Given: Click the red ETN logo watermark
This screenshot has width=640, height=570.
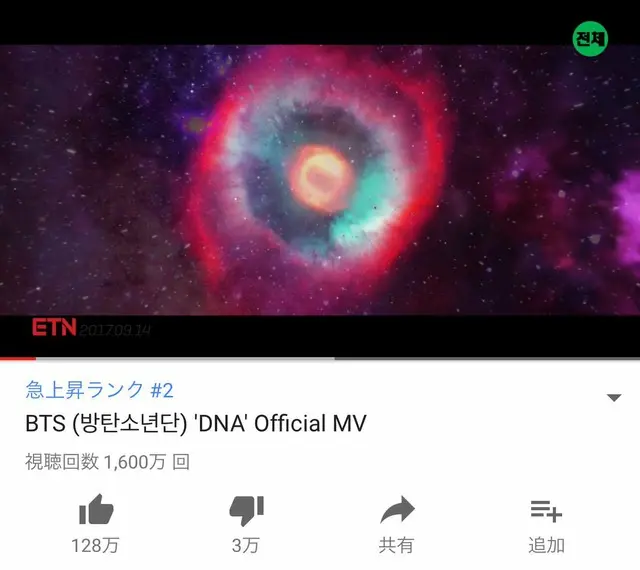Looking at the screenshot, I should (x=54, y=327).
